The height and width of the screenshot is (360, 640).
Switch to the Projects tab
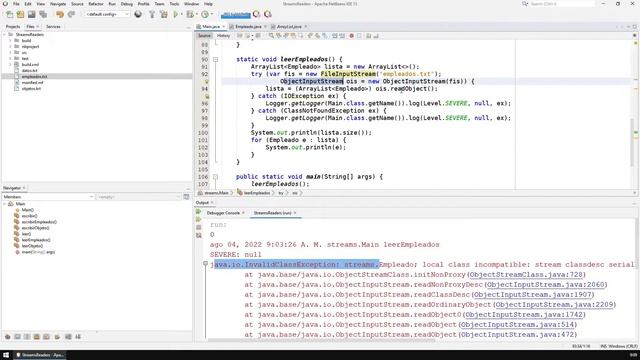(x=13, y=27)
